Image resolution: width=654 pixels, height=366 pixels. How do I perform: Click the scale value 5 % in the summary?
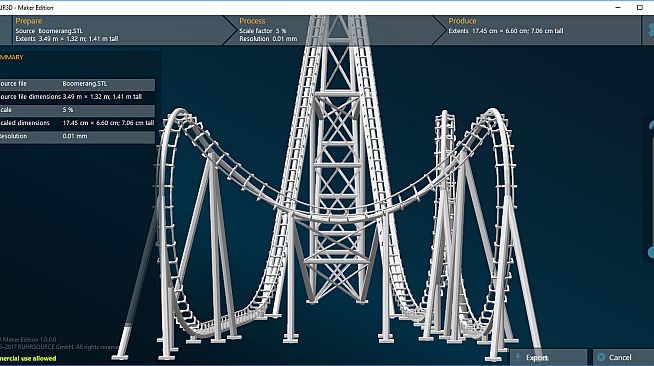coord(68,110)
